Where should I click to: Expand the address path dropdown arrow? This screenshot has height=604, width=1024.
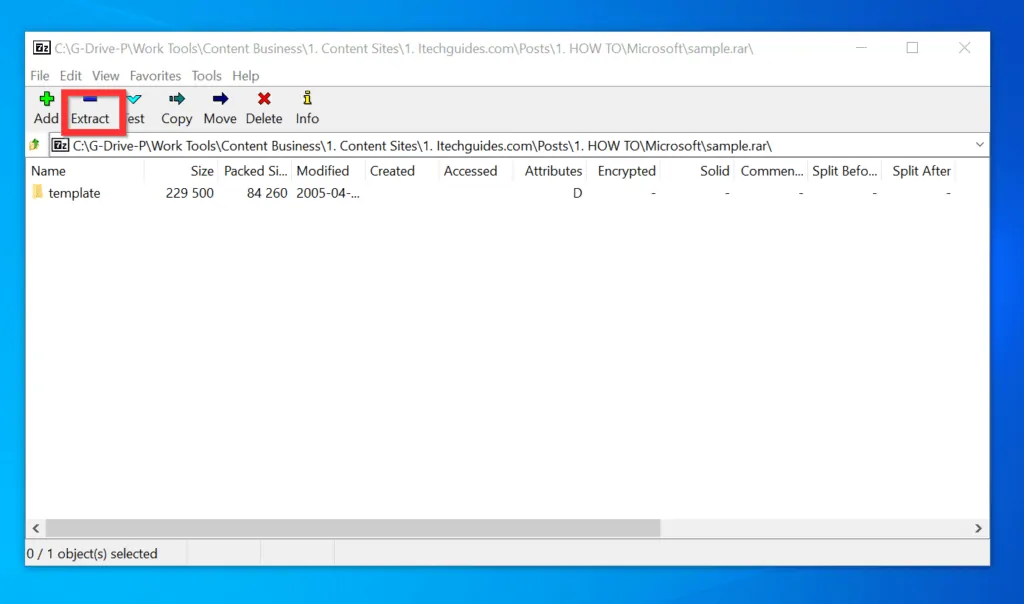(978, 146)
